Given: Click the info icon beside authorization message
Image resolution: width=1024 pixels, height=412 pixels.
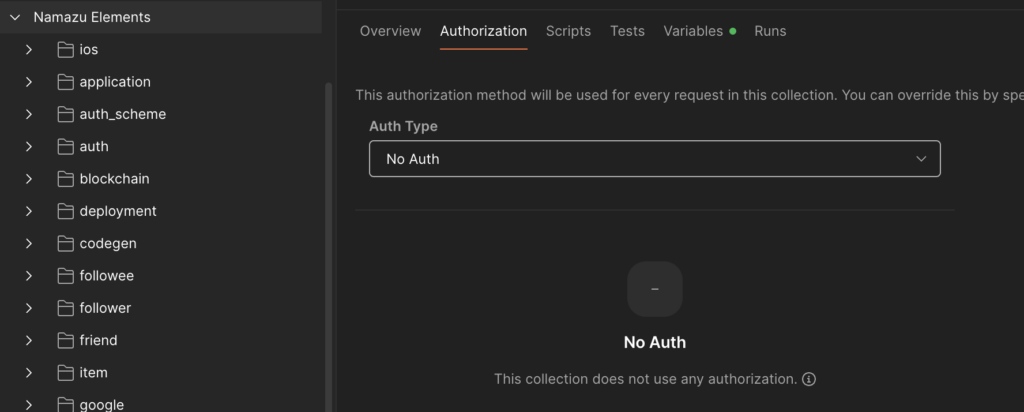Looking at the screenshot, I should point(809,379).
